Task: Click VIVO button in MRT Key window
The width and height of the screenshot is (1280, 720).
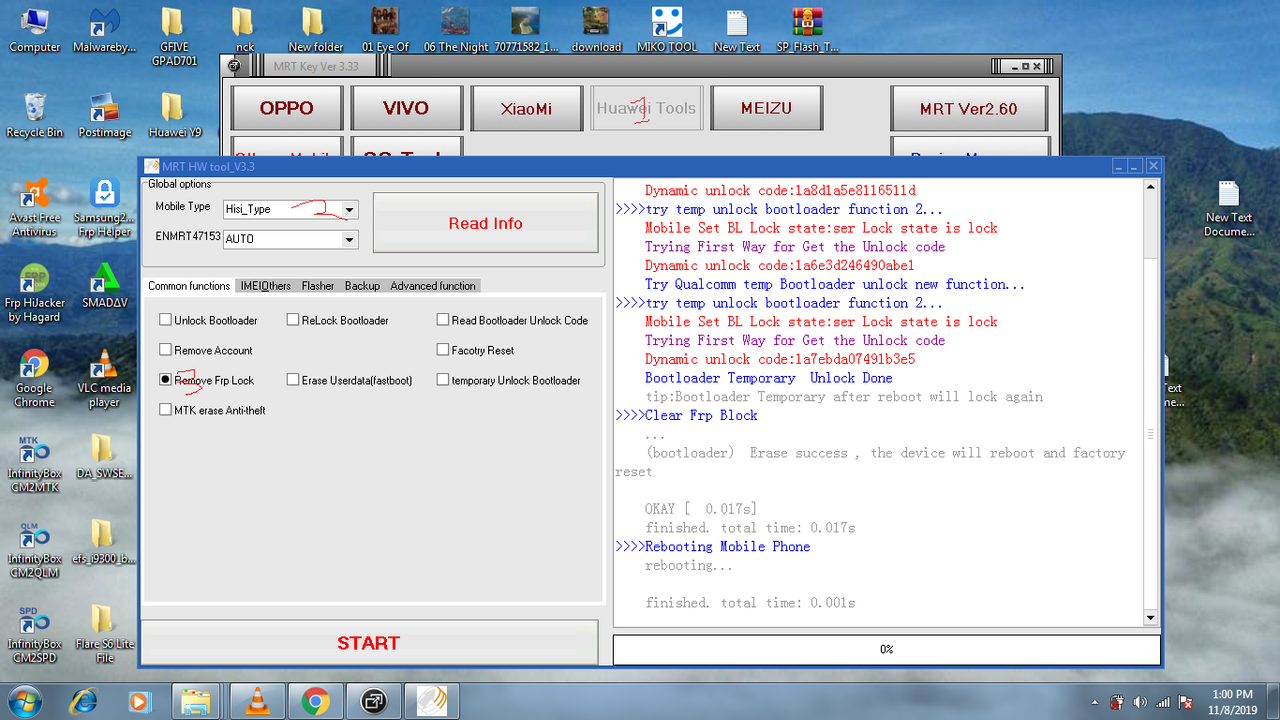Action: pos(406,108)
